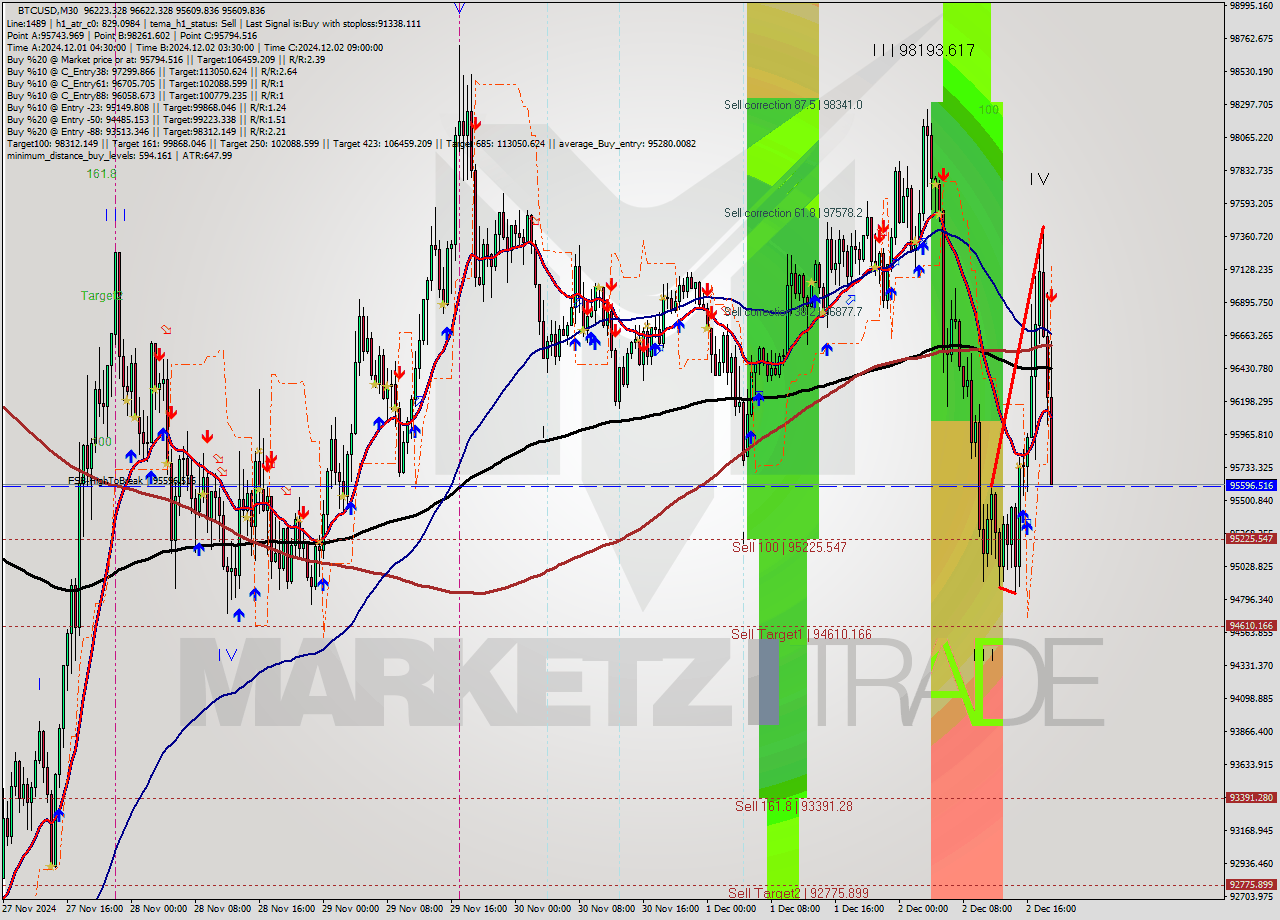Select the red 94610.166 price tag on the axis
This screenshot has height=920, width=1280.
tap(1251, 626)
